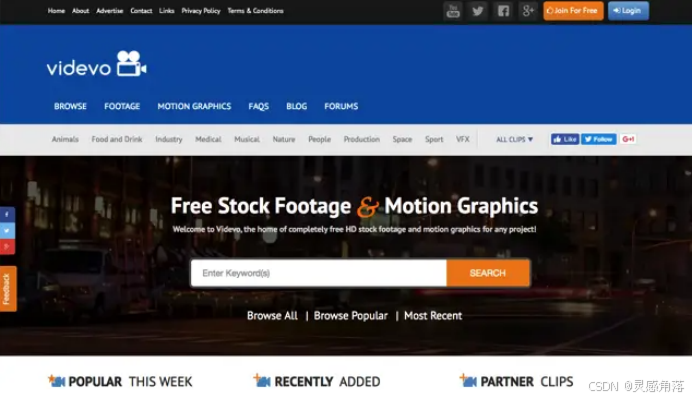Image resolution: width=692 pixels, height=400 pixels.
Task: Click the Facebook Like button
Action: point(564,139)
